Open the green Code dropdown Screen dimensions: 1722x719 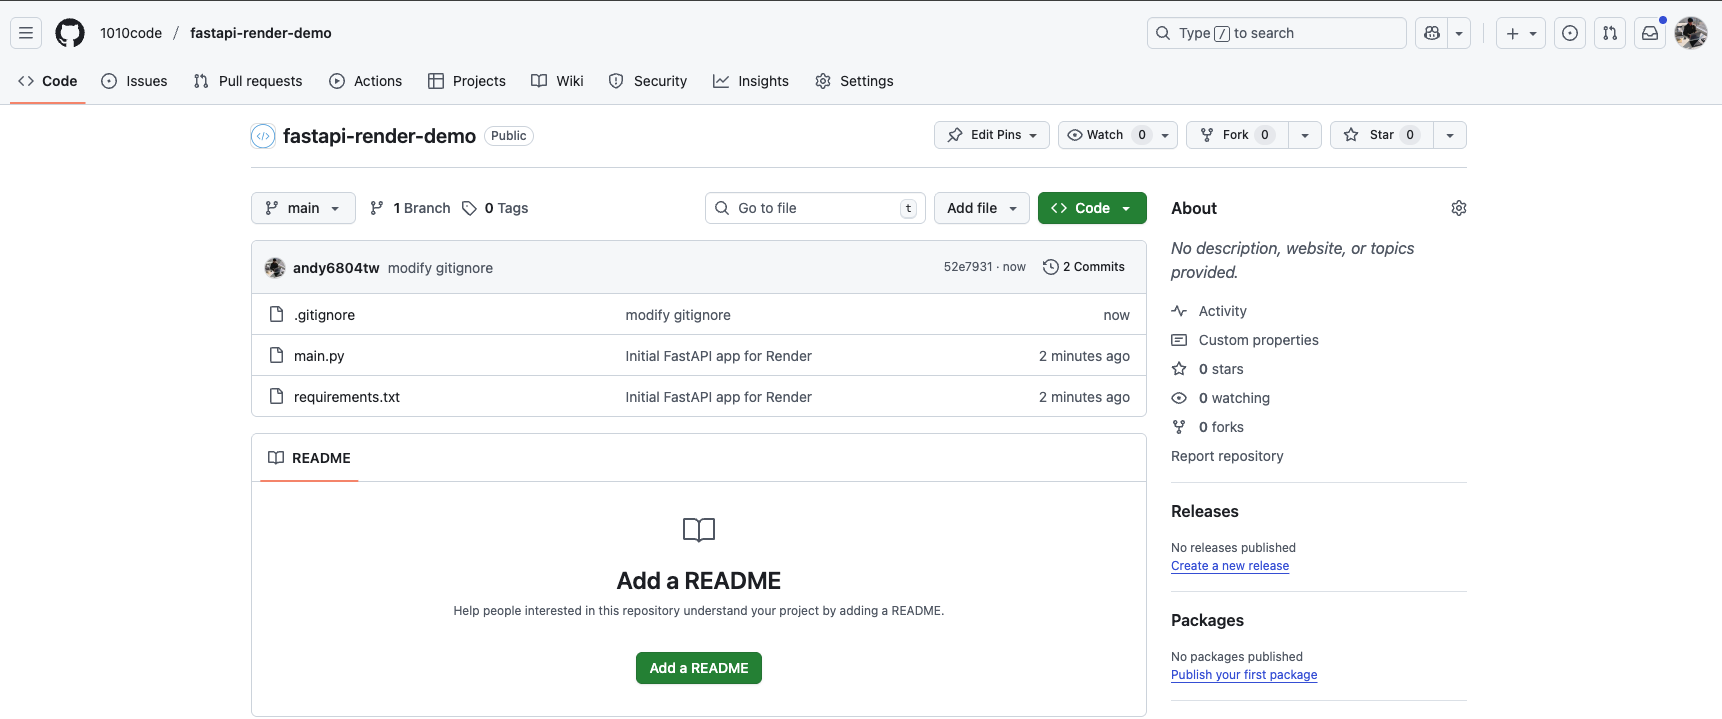pyautogui.click(x=1091, y=208)
